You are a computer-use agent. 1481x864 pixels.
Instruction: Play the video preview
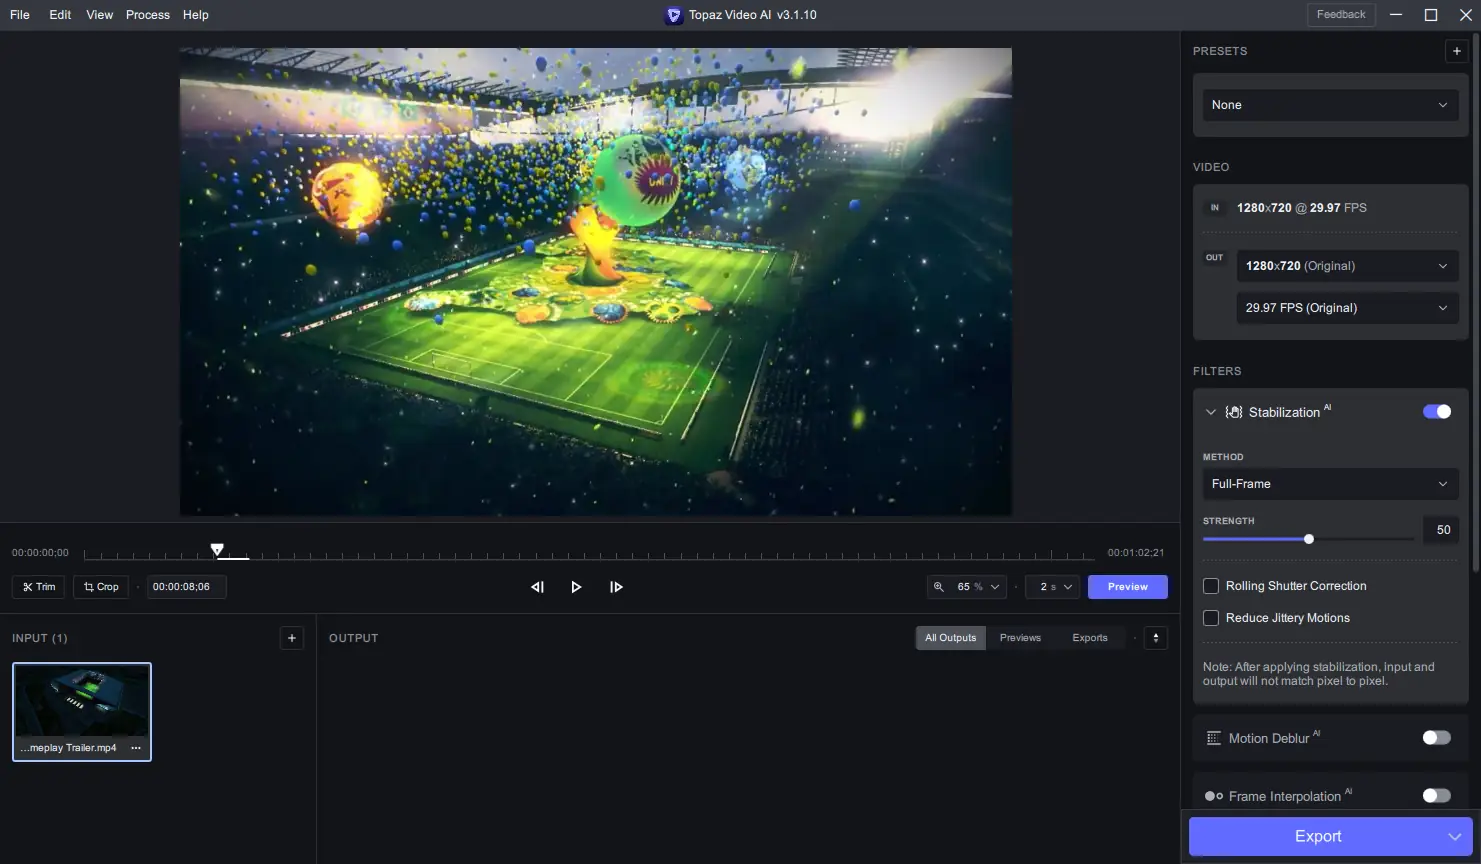(x=576, y=587)
